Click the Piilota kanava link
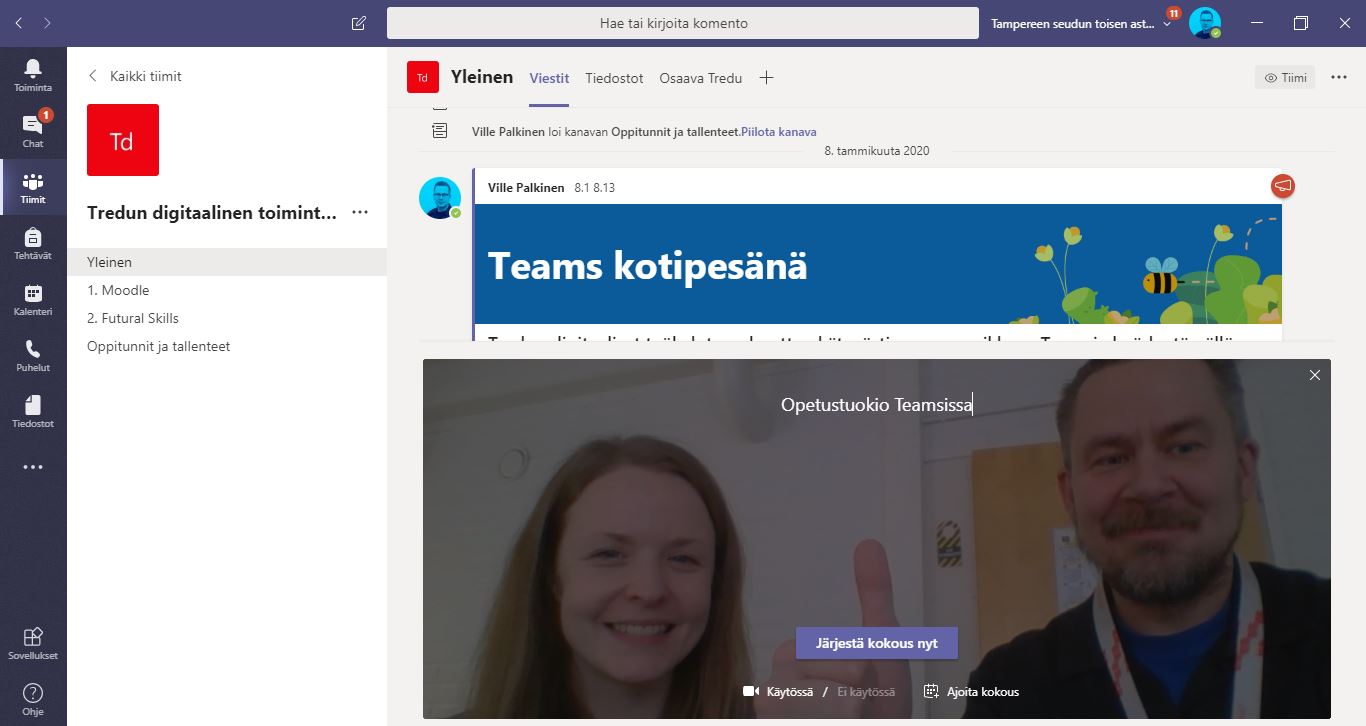This screenshot has width=1366, height=726. (x=779, y=131)
